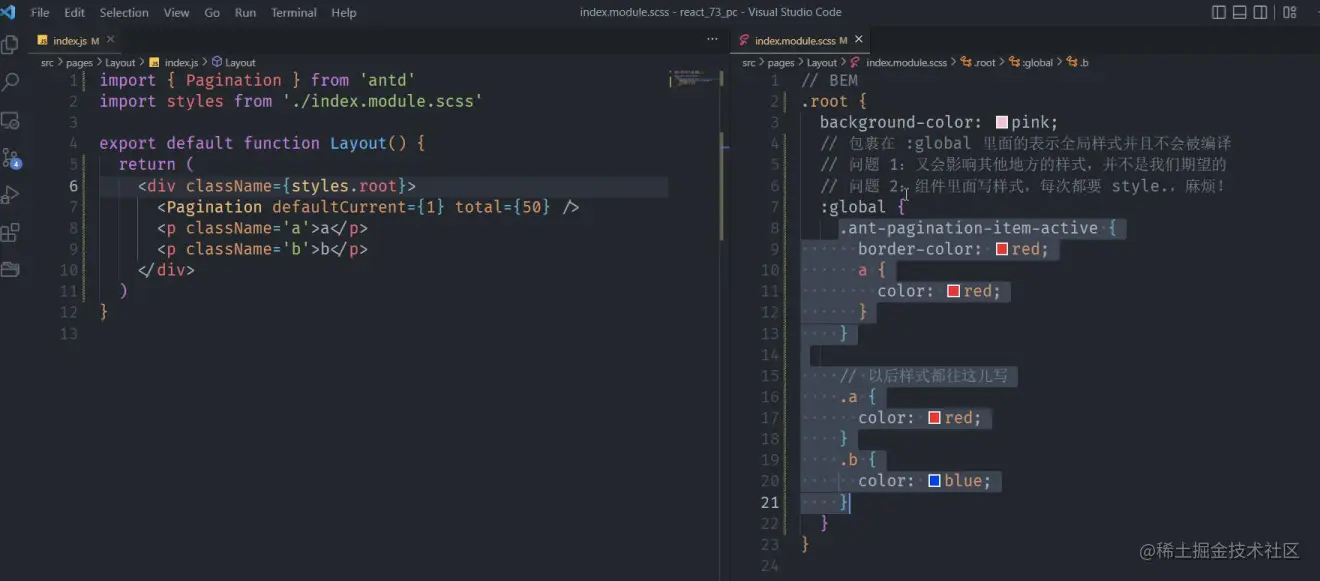
Task: Open blue color swatch in .b rule
Action: pos(934,481)
